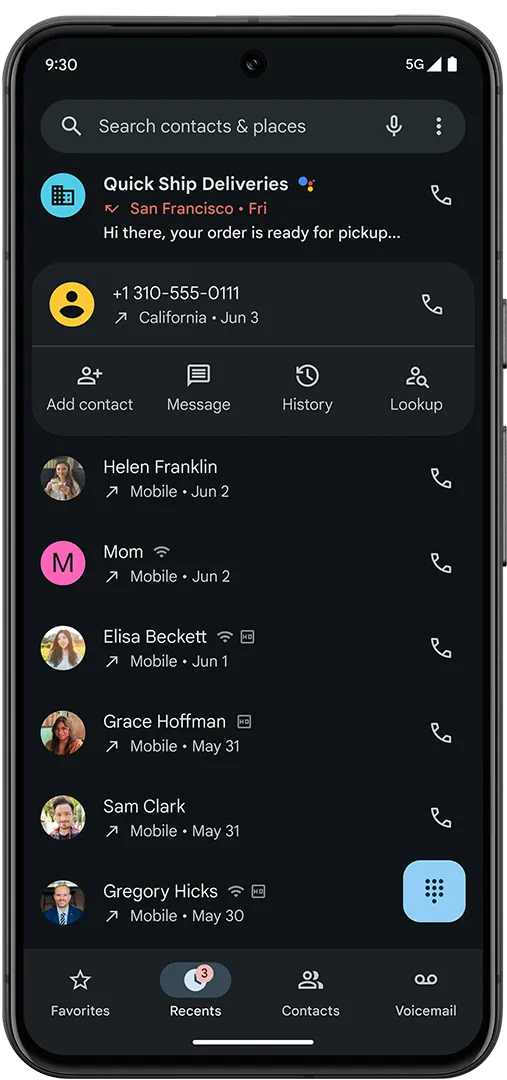
Task: Switch to the Favorites tab
Action: [80, 993]
